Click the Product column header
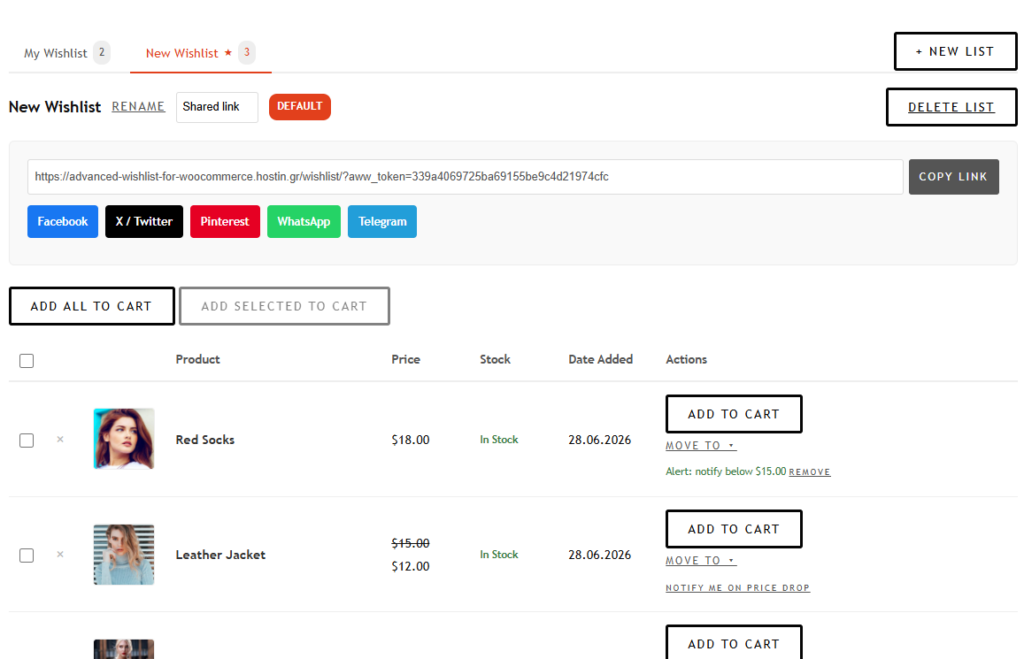Image resolution: width=1024 pixels, height=659 pixels. pyautogui.click(x=198, y=359)
